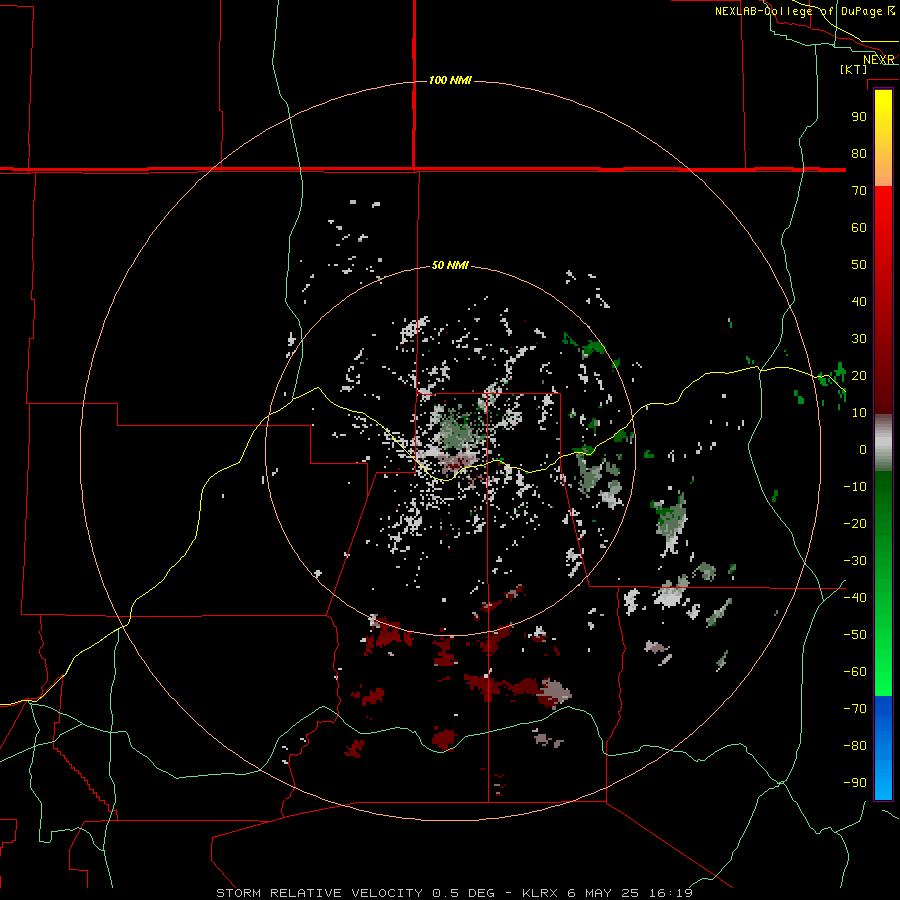Click the -80 value on the velocity scale
Image resolution: width=900 pixels, height=900 pixels.
(855, 746)
